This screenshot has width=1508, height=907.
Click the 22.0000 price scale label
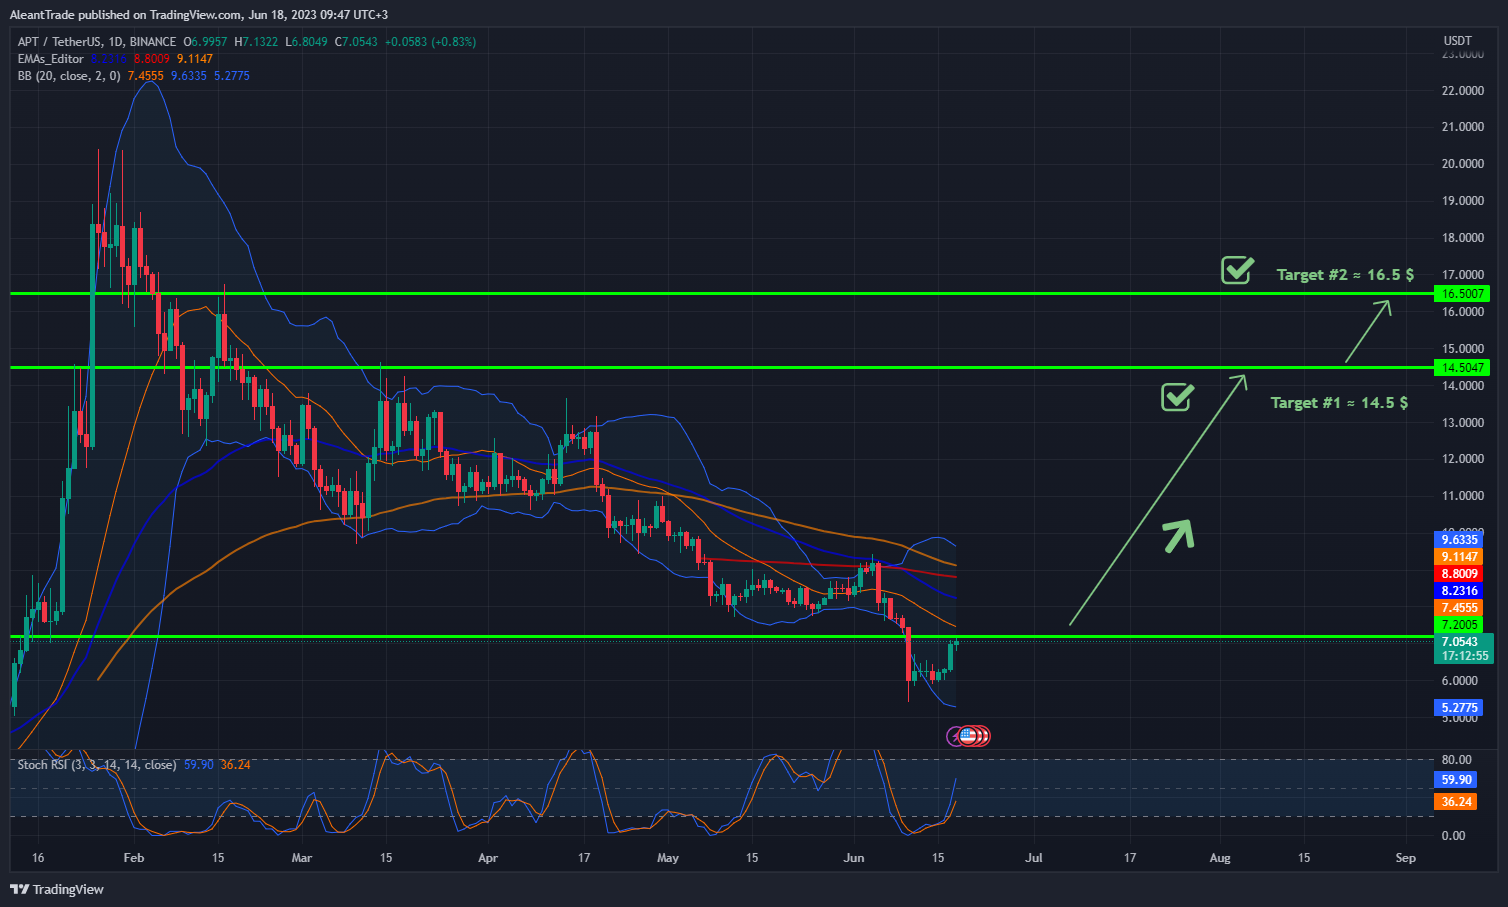click(x=1462, y=90)
